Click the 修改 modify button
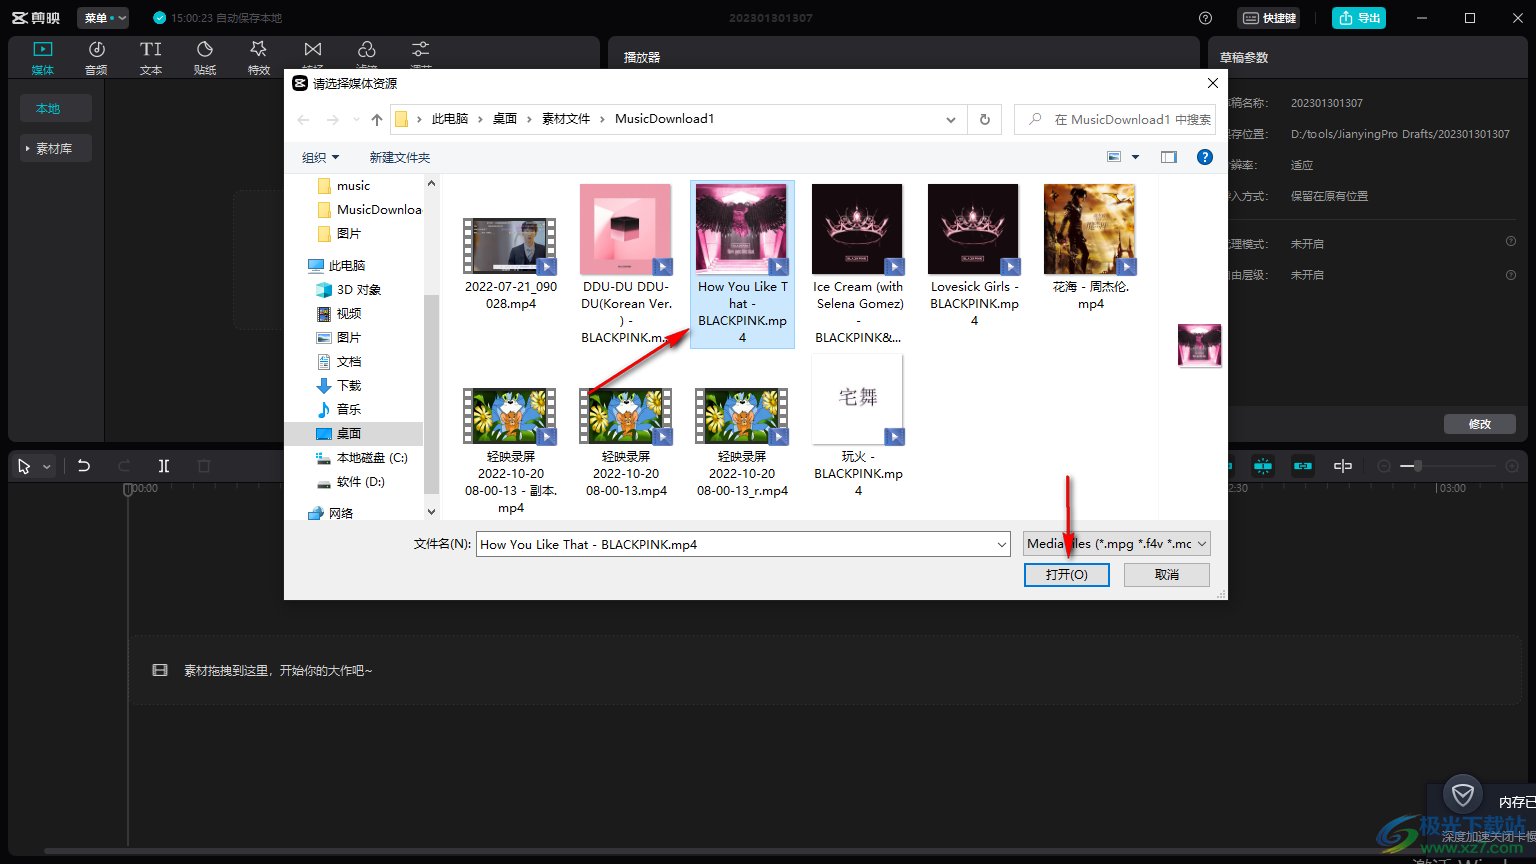The width and height of the screenshot is (1536, 864). (x=1480, y=424)
